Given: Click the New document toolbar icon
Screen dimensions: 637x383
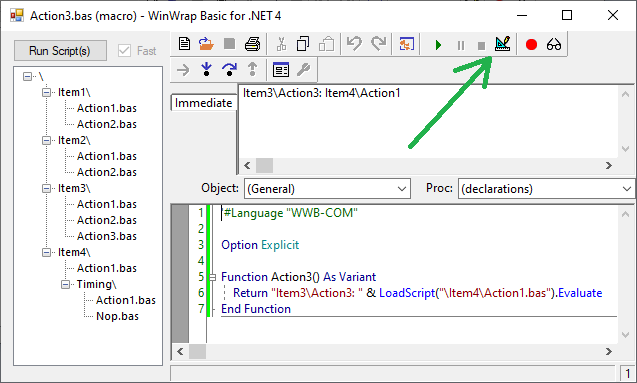Looking at the screenshot, I should click(184, 44).
